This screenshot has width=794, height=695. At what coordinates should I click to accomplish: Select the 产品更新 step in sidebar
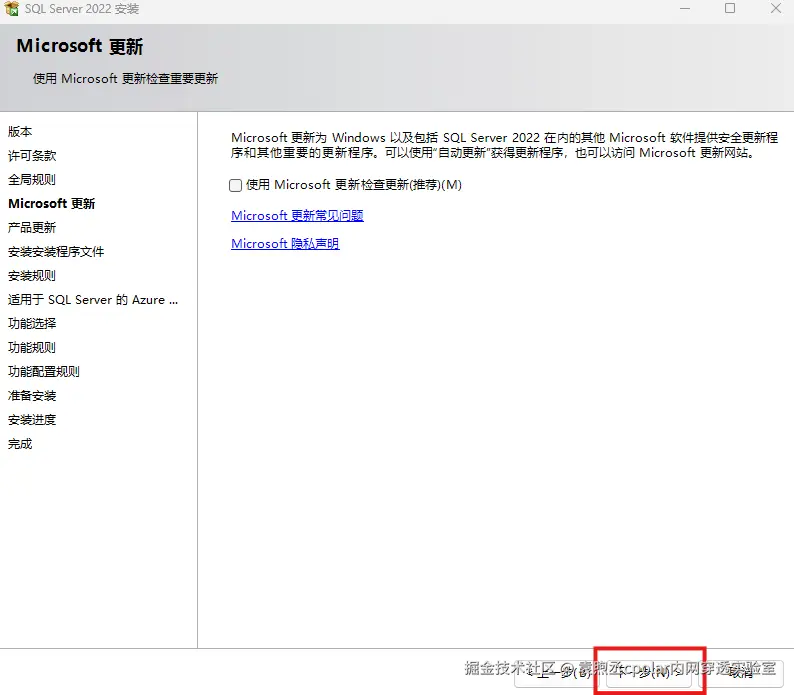pyautogui.click(x=32, y=227)
